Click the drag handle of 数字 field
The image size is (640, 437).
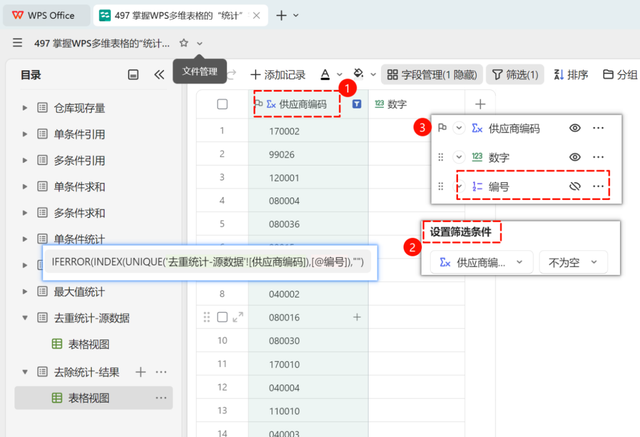(441, 157)
